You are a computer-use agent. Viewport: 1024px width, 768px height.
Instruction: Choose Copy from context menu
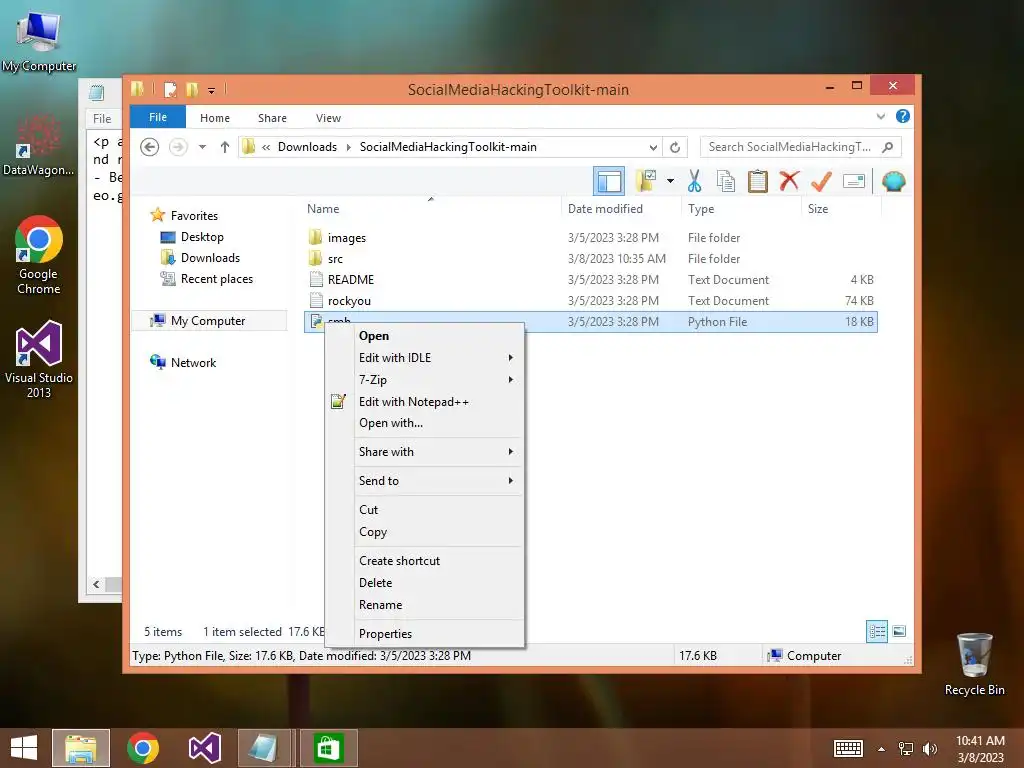coord(424,532)
